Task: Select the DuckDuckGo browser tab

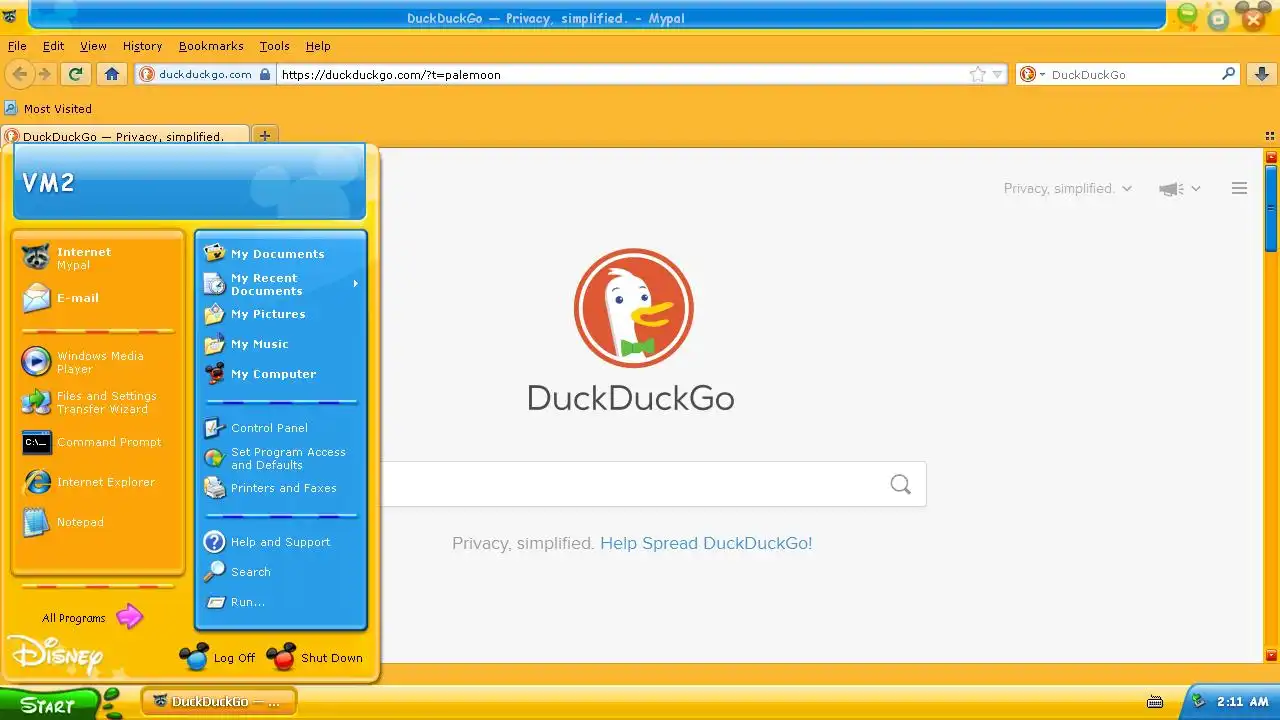Action: tap(125, 136)
